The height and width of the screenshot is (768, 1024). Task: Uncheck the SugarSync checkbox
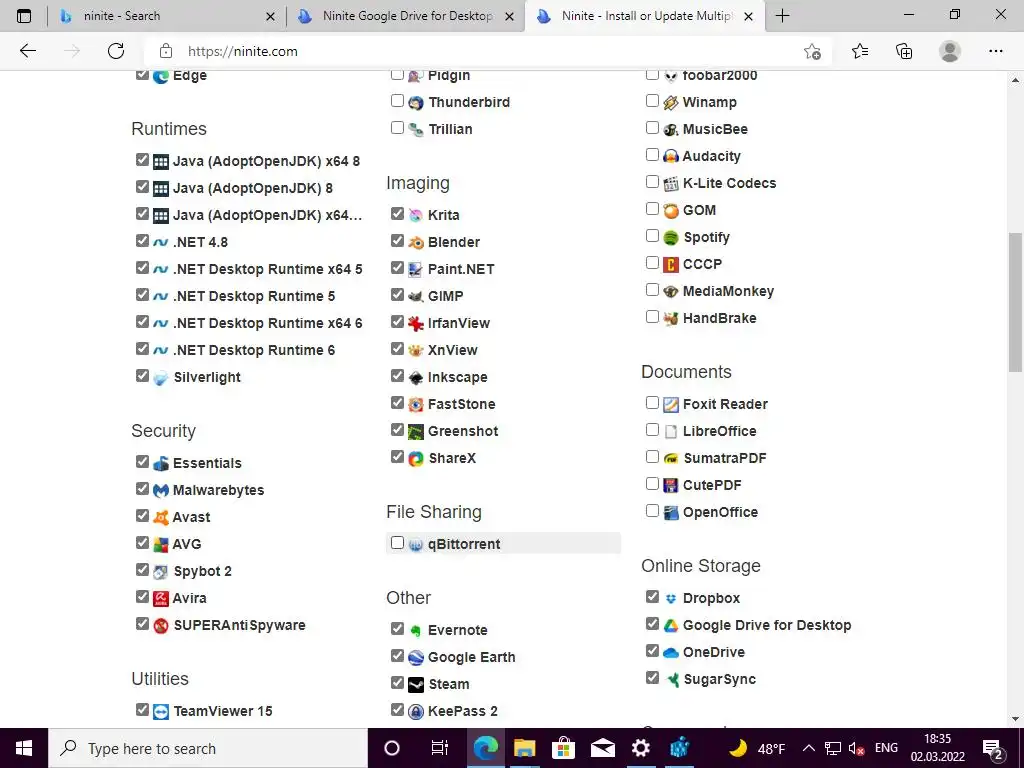(652, 677)
